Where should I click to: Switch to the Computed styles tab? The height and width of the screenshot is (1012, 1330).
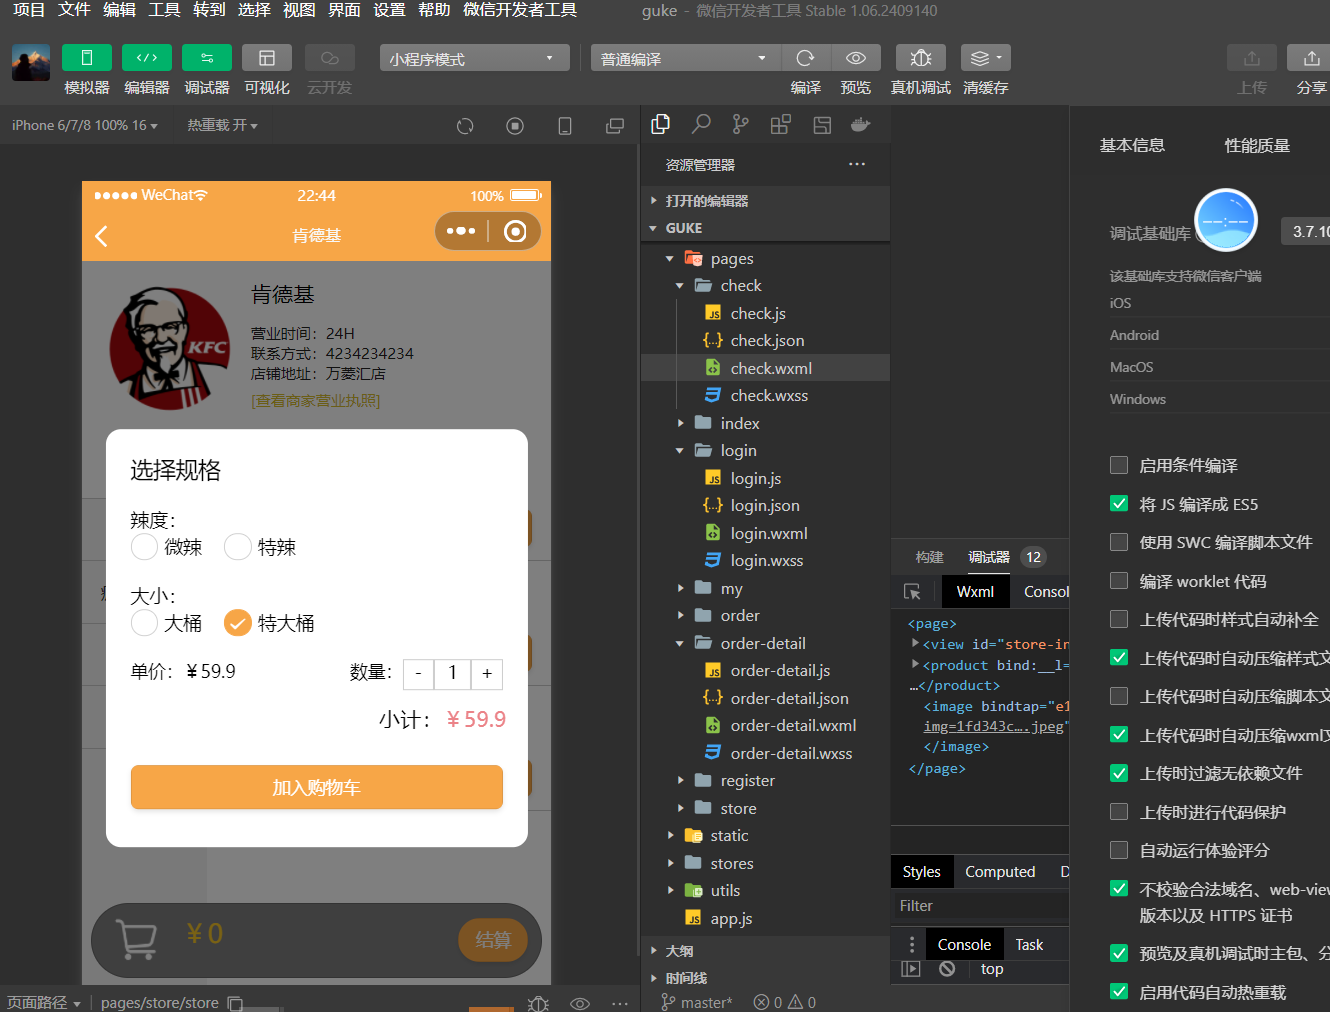tap(1000, 871)
